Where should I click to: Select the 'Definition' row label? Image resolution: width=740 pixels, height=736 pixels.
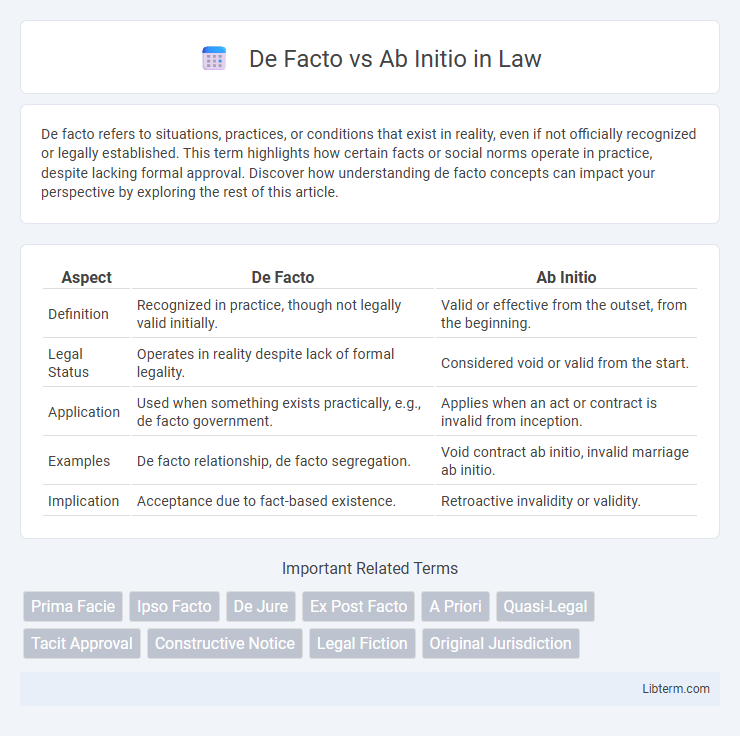coord(78,314)
